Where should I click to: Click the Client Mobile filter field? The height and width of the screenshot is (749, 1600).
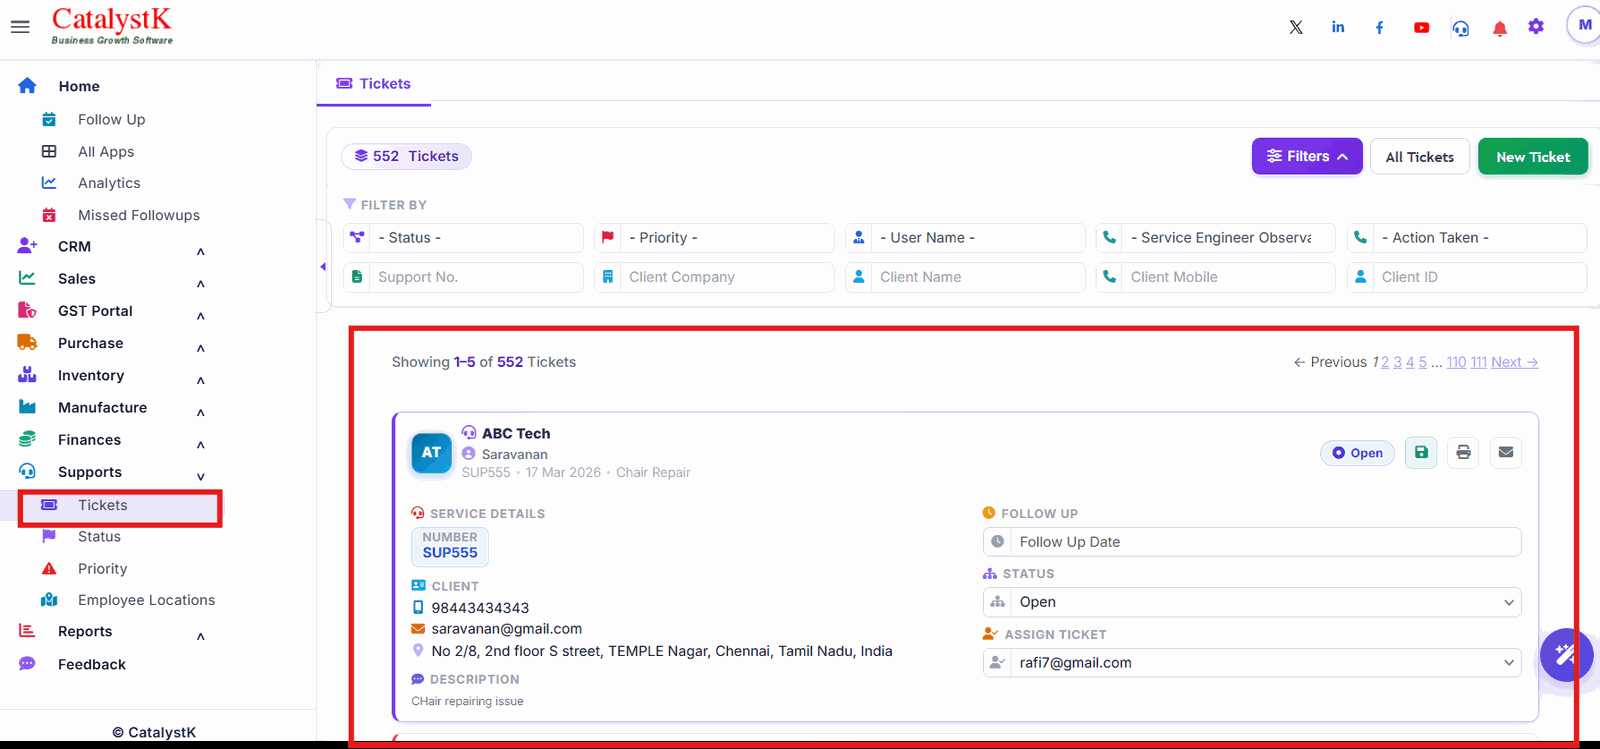click(x=1215, y=277)
